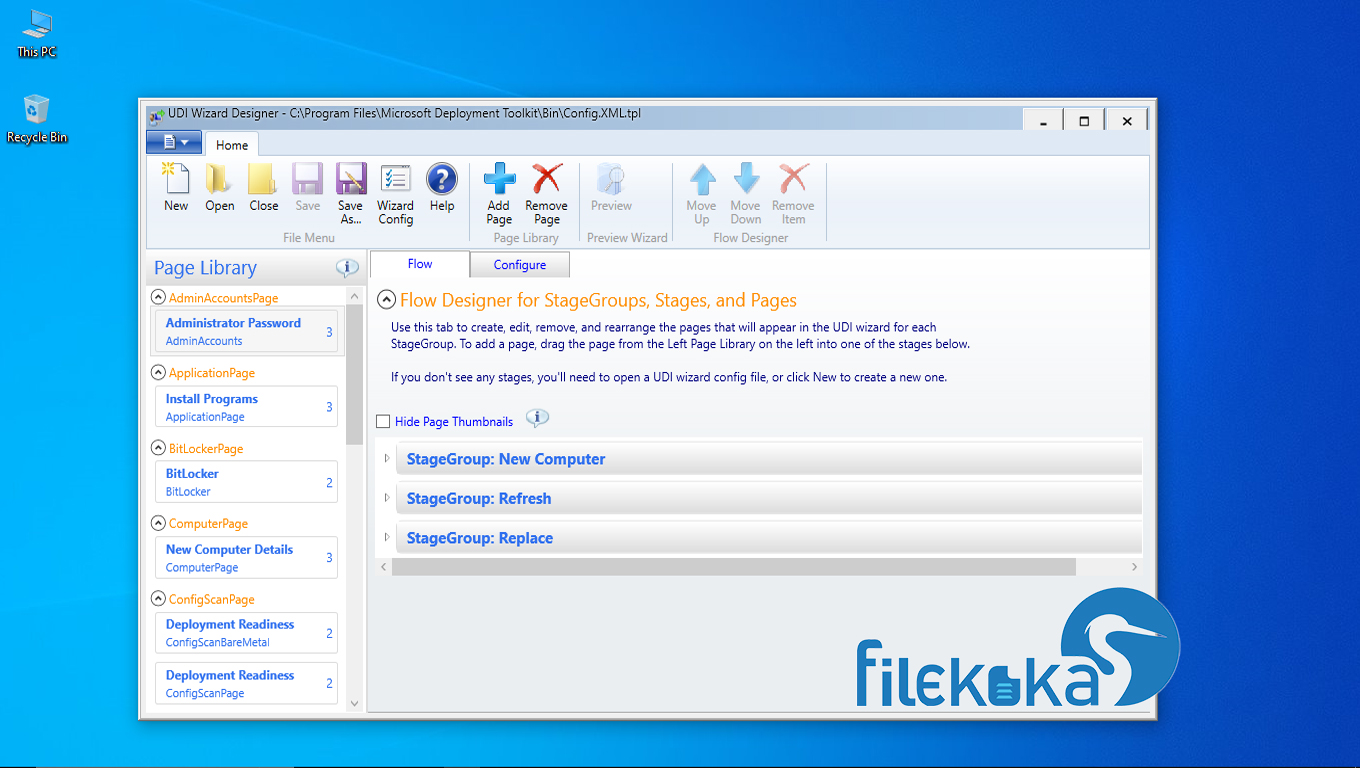
Task: Click Flow Designer horizontal scrollbar thumb
Action: click(733, 567)
